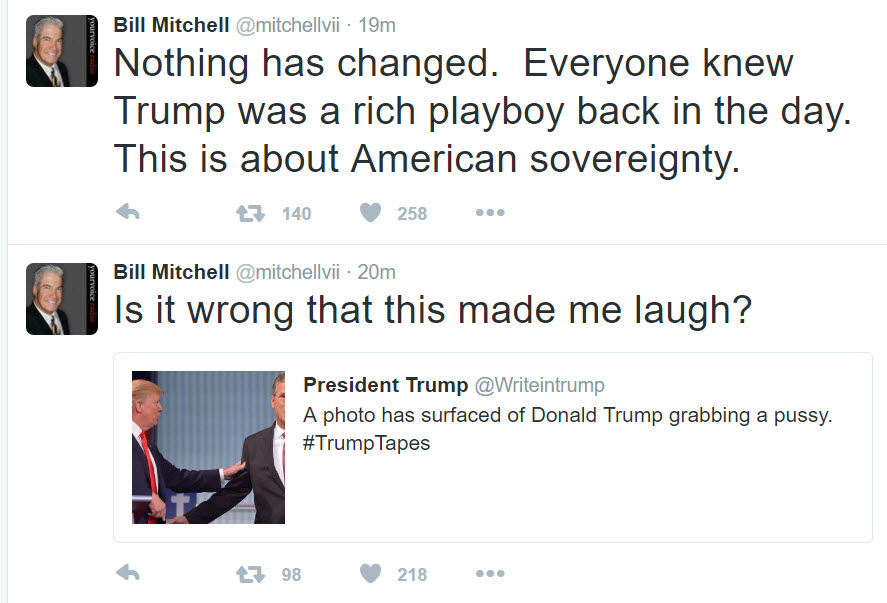Open Bill Mitchell's avatar on the 20m tweet
887x603 pixels.
pos(62,299)
